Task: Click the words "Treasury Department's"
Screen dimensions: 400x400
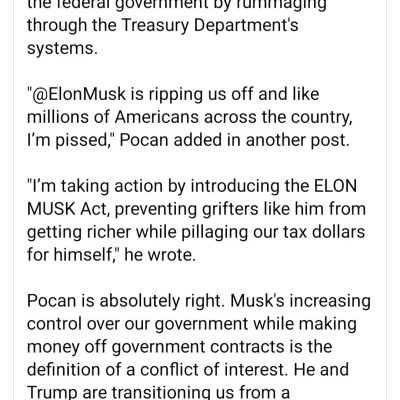Action: [209, 26]
